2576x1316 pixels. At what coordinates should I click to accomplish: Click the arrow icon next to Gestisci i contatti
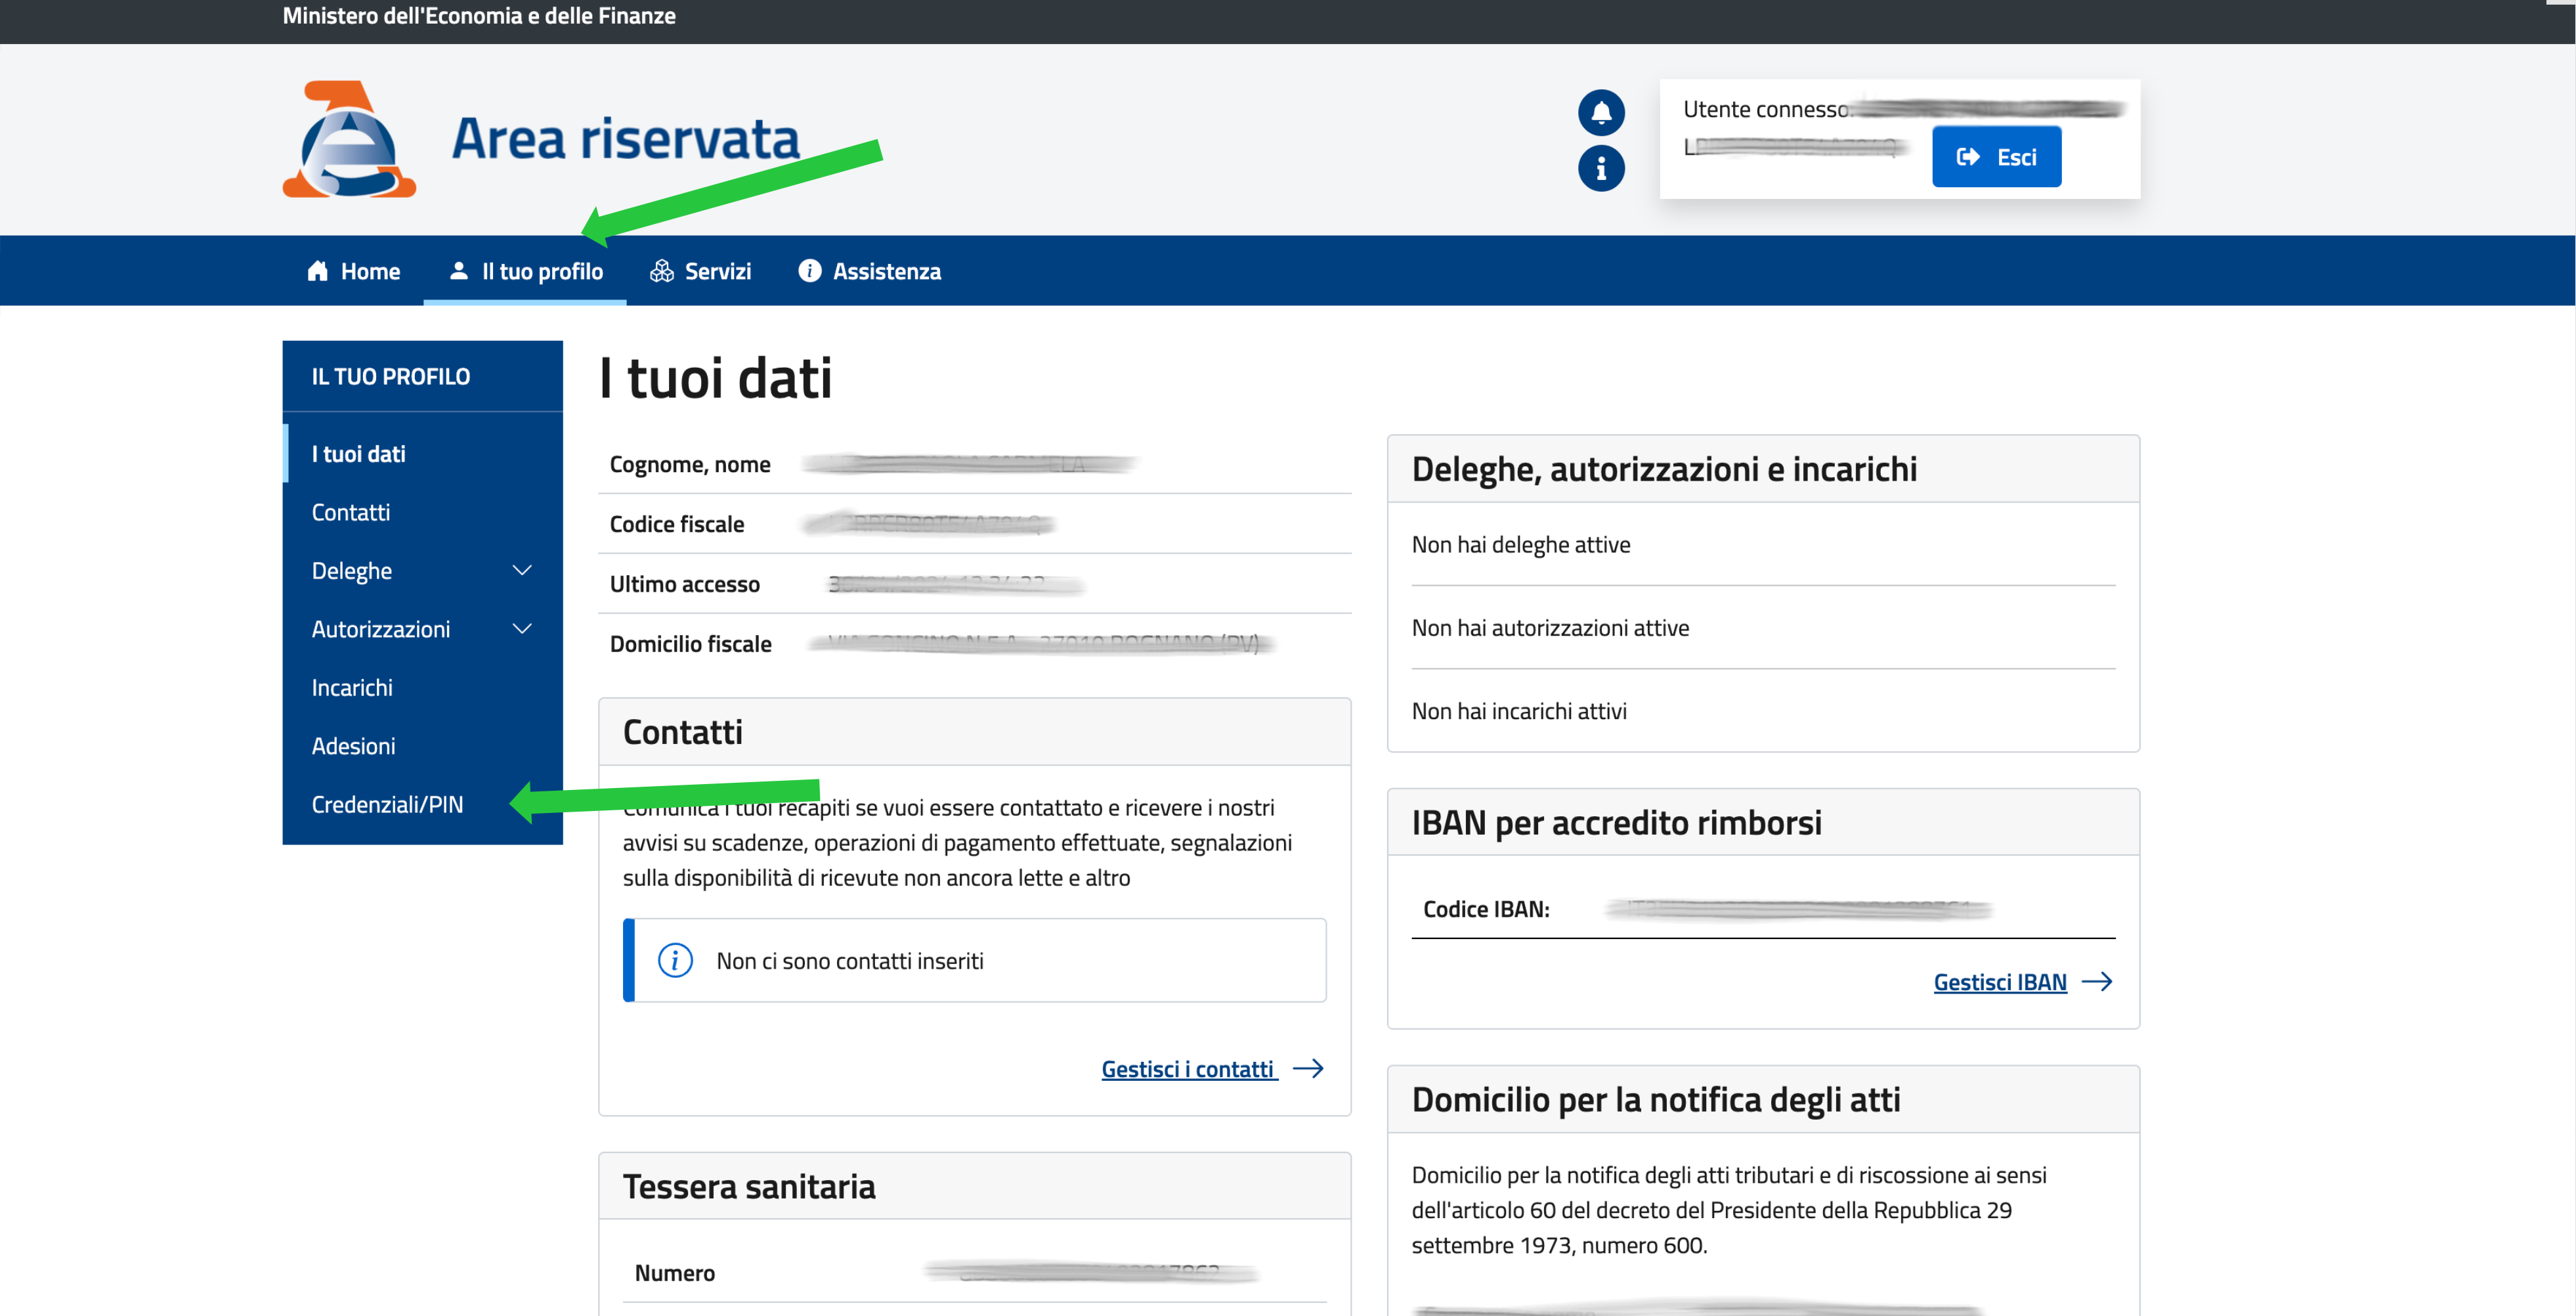(1308, 1069)
